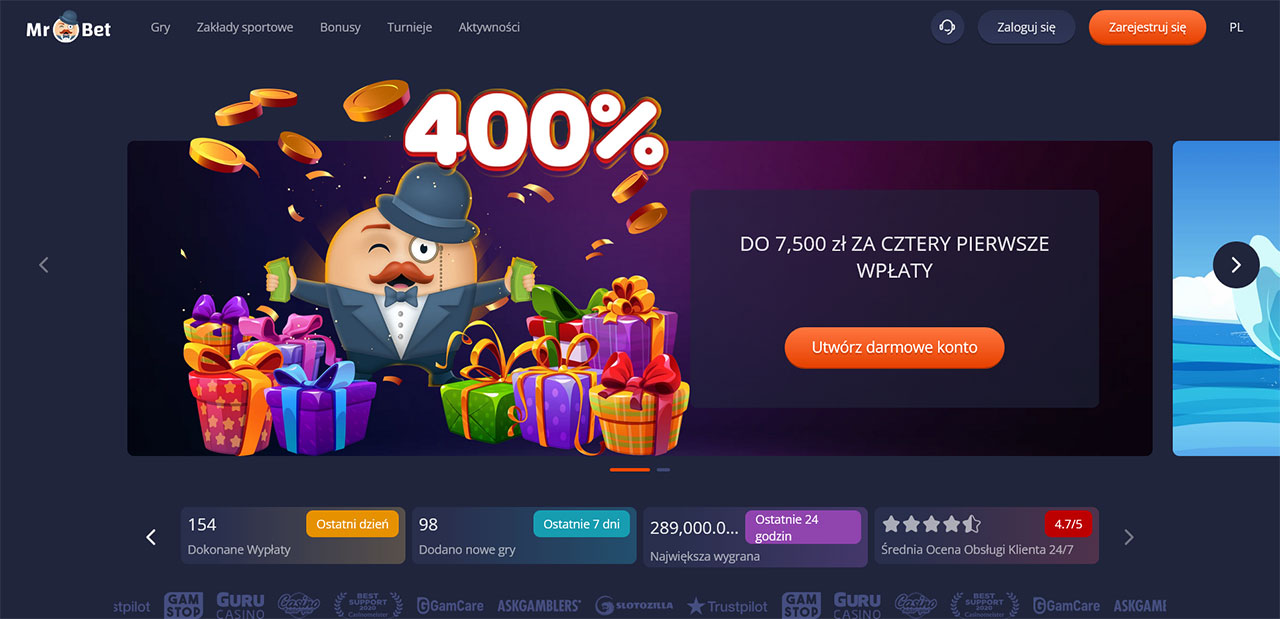
Task: Click the Zarejestruj się button
Action: pos(1147,27)
